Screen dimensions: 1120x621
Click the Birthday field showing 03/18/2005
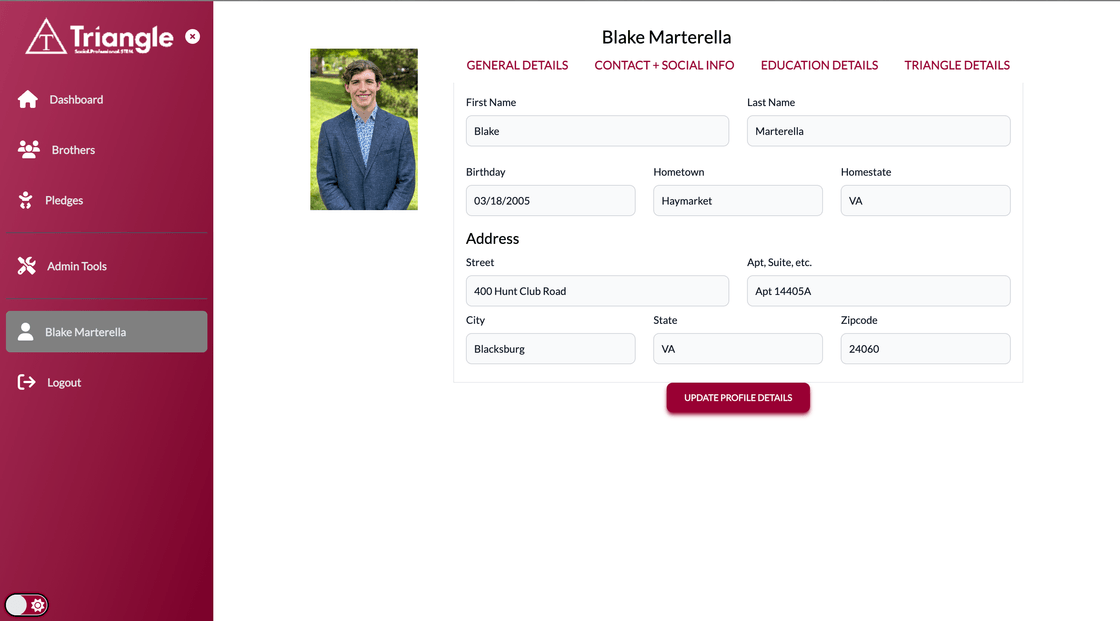click(551, 201)
